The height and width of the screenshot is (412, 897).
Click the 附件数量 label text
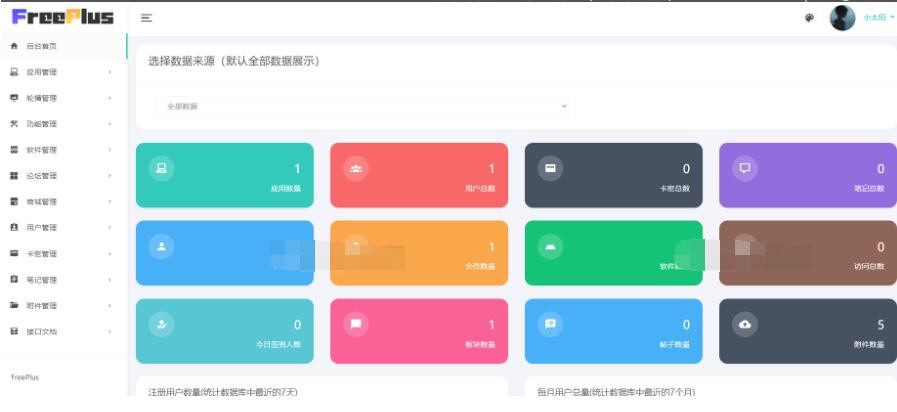[869, 344]
